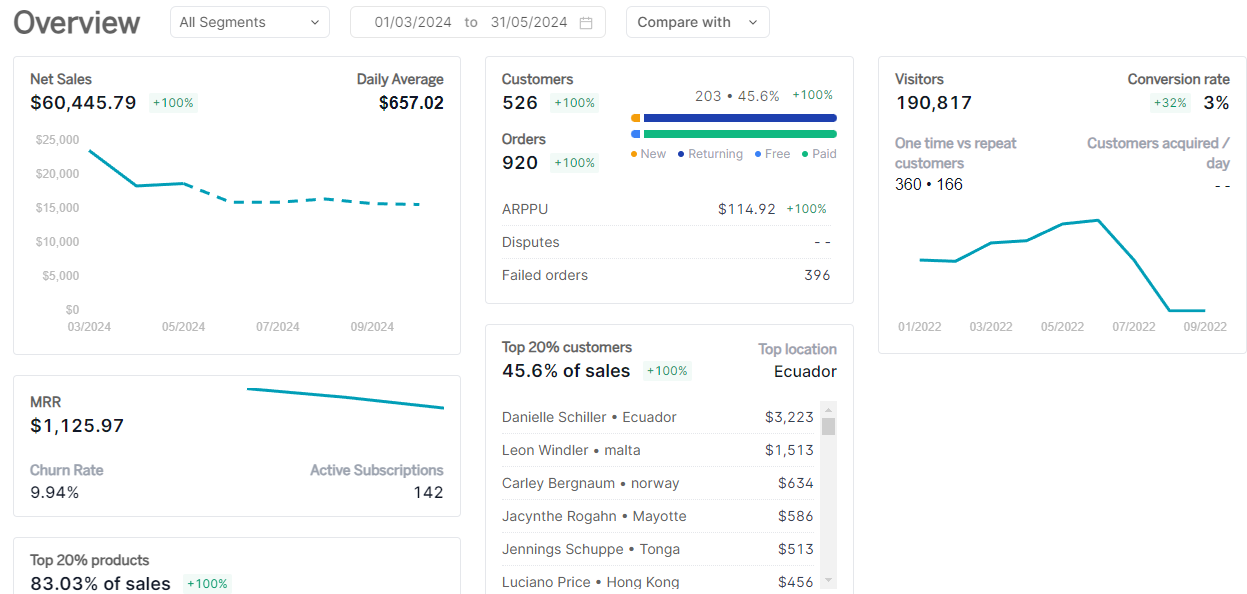The image size is (1247, 594).
Task: Click the Net Sales value $60,445.79
Action: point(83,102)
